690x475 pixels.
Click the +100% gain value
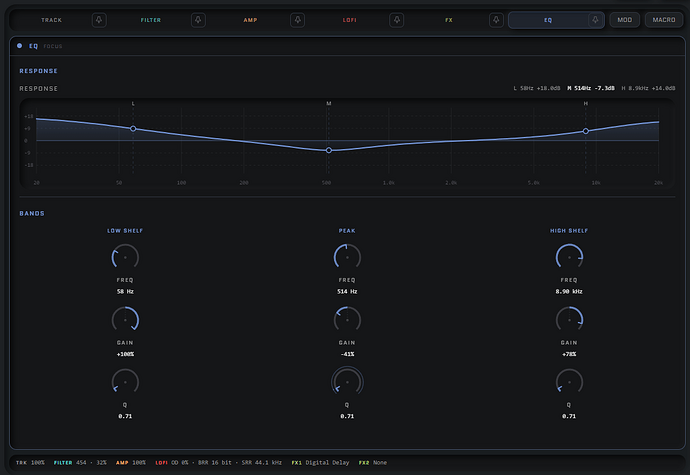[x=125, y=354]
